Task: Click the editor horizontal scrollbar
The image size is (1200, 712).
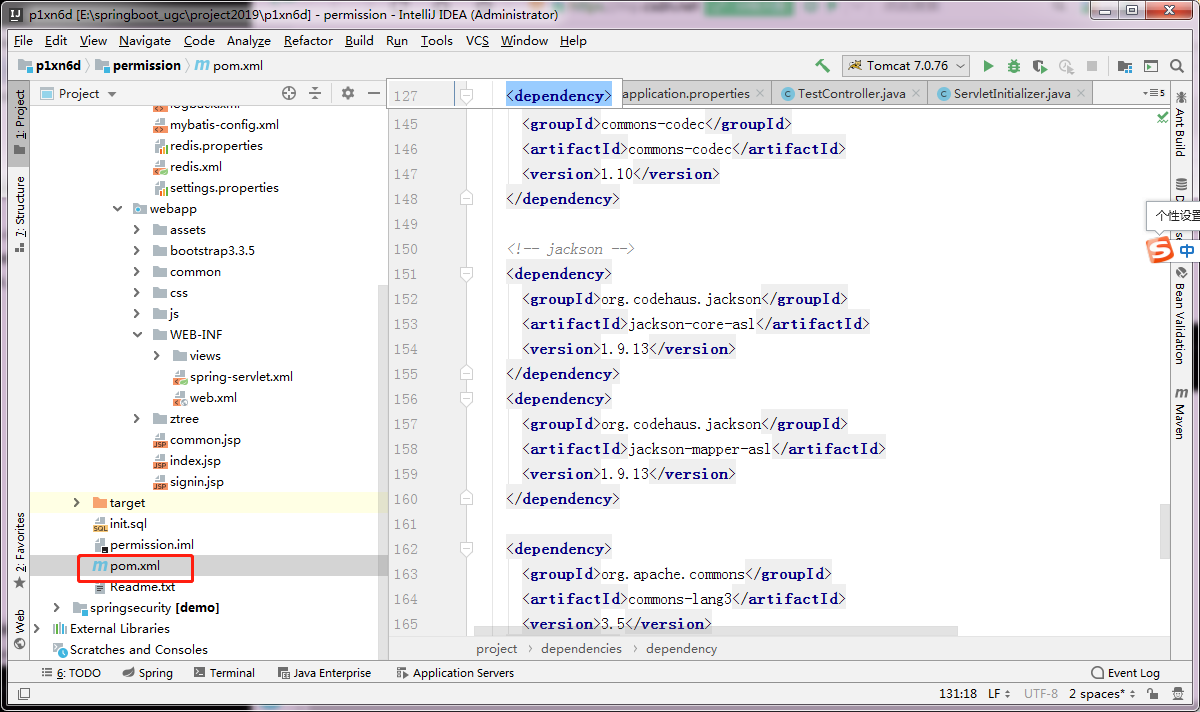Action: [716, 632]
